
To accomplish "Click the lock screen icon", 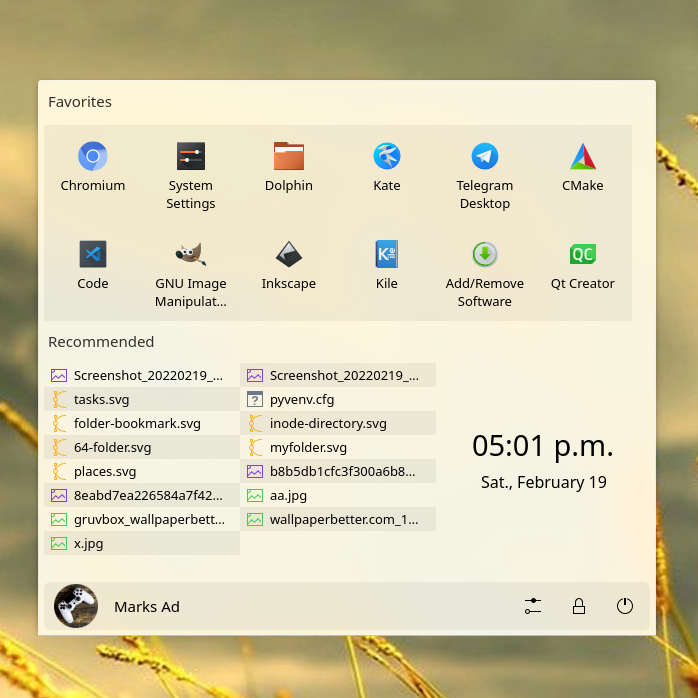I will tap(578, 606).
